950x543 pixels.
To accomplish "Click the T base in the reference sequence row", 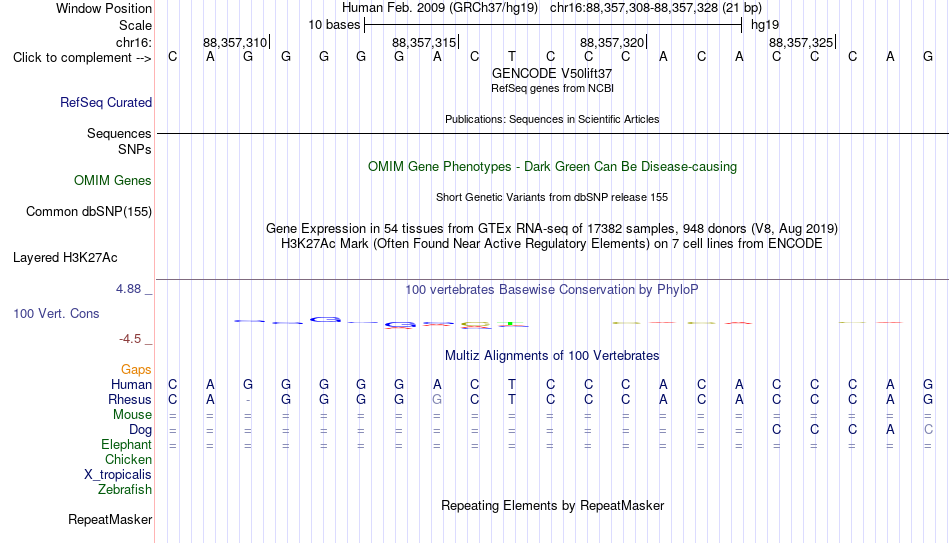I will click(512, 57).
